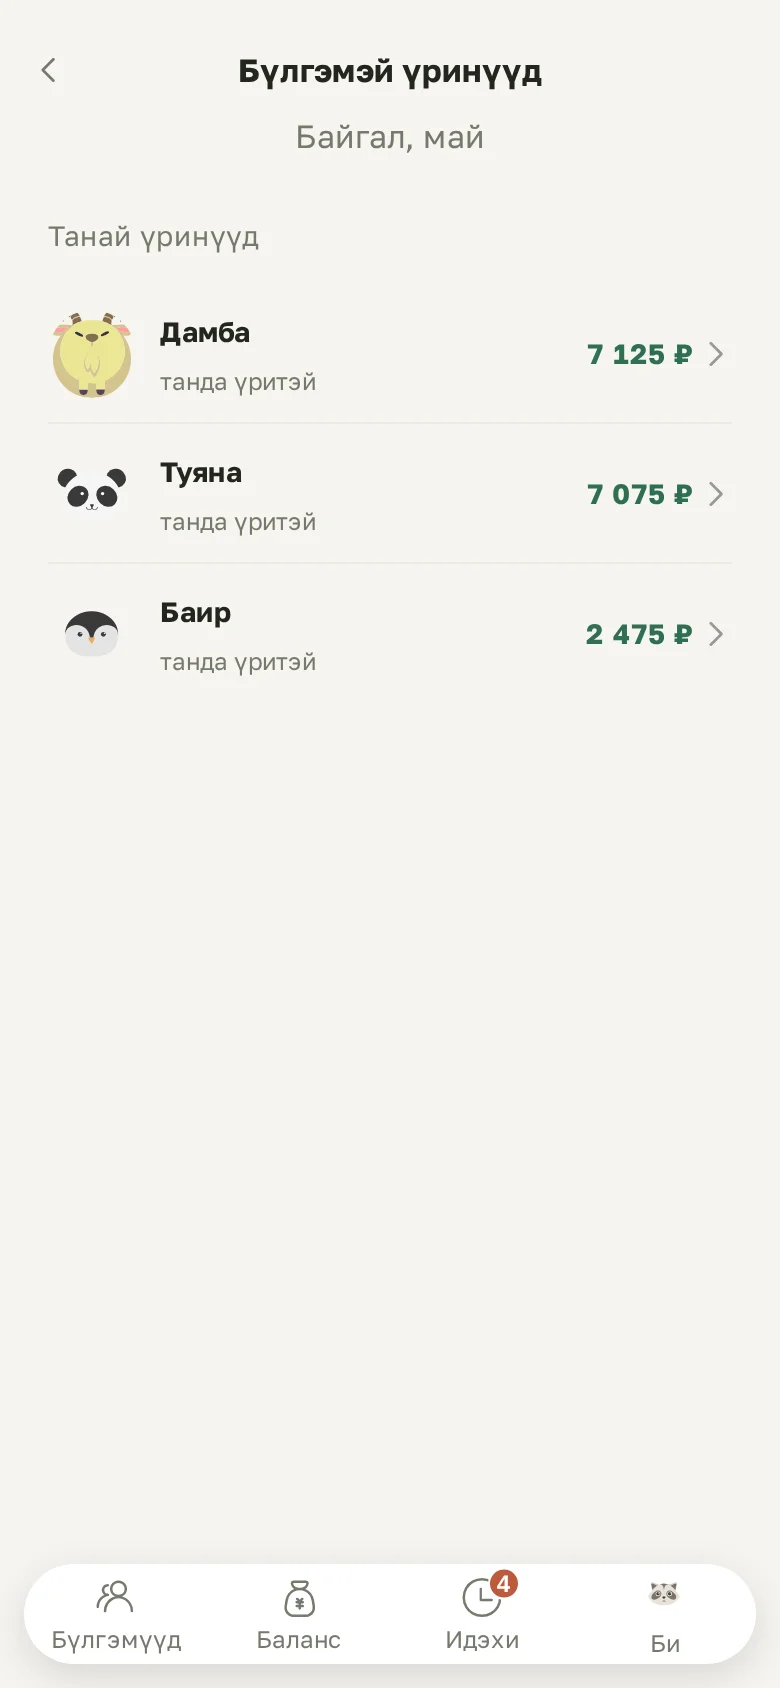The width and height of the screenshot is (780, 1688).
Task: Expand Туяна debt with chevron
Action: [716, 494]
